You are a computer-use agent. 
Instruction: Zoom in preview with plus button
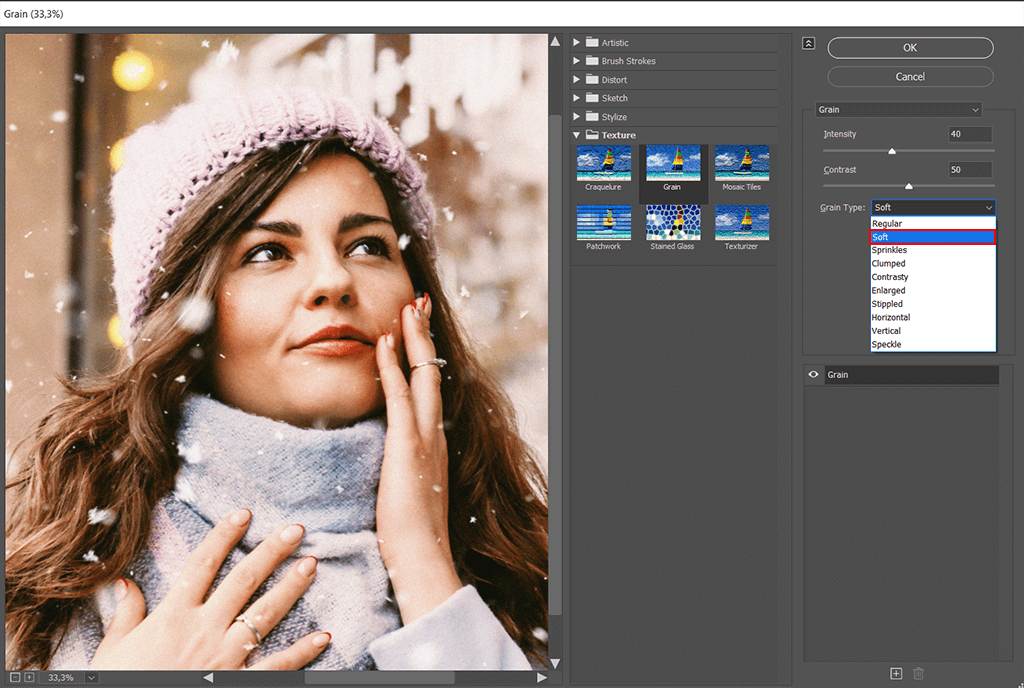click(29, 678)
